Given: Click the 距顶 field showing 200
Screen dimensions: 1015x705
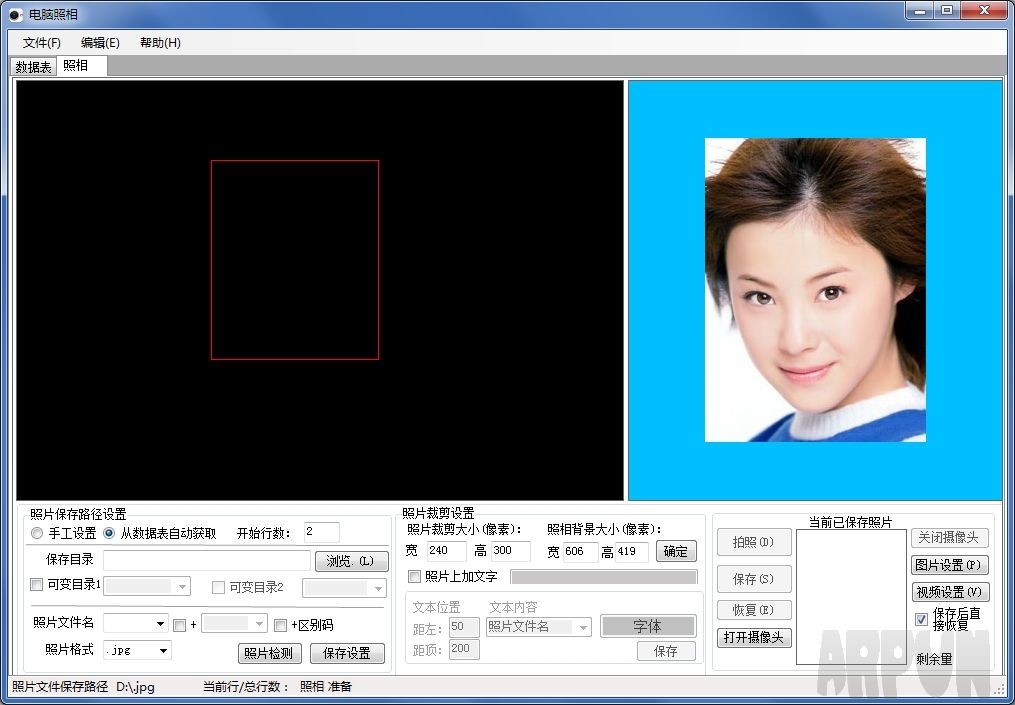Looking at the screenshot, I should pos(464,649).
